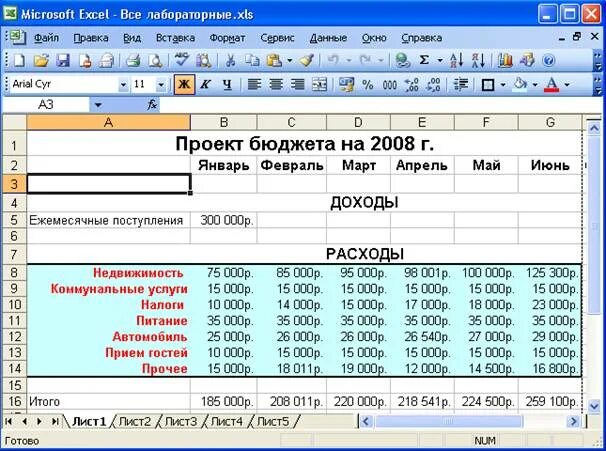The image size is (606, 451).
Task: Apply thousands separator 000 format
Action: point(389,84)
